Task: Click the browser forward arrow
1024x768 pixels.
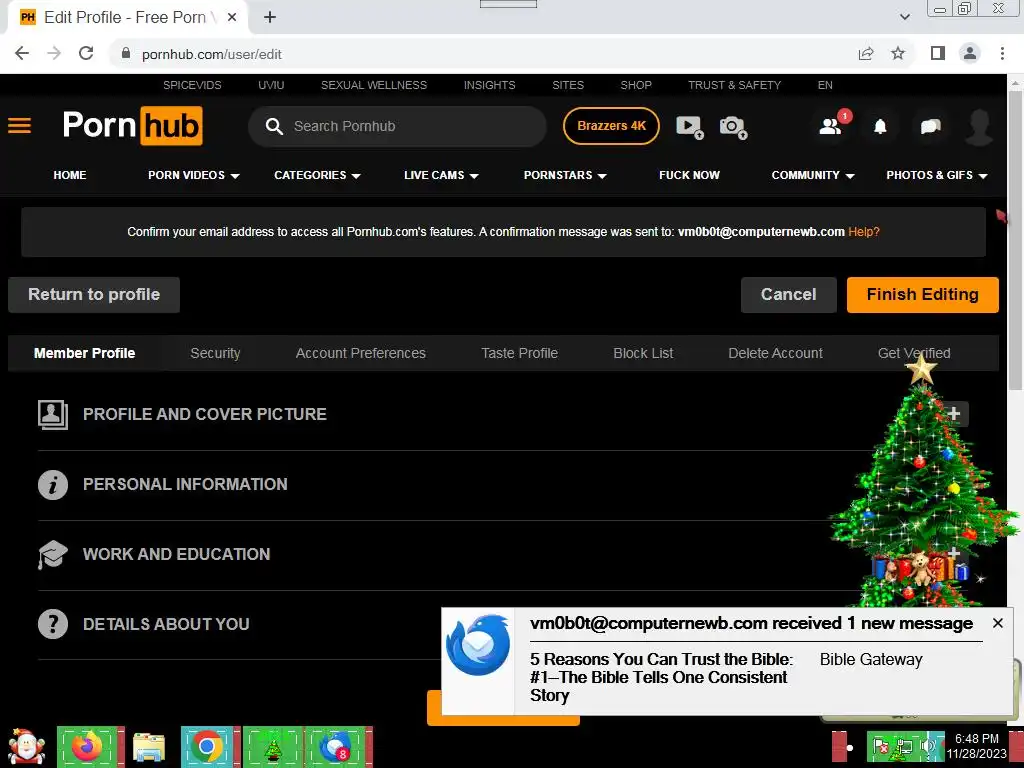Action: coord(54,54)
